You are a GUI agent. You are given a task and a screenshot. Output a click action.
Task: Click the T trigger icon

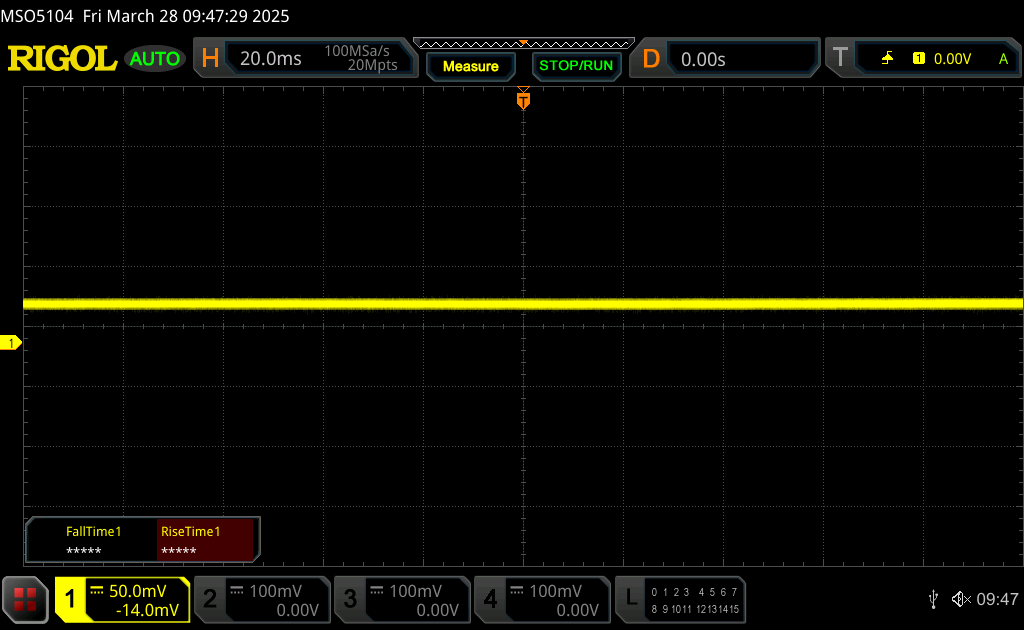pos(840,57)
